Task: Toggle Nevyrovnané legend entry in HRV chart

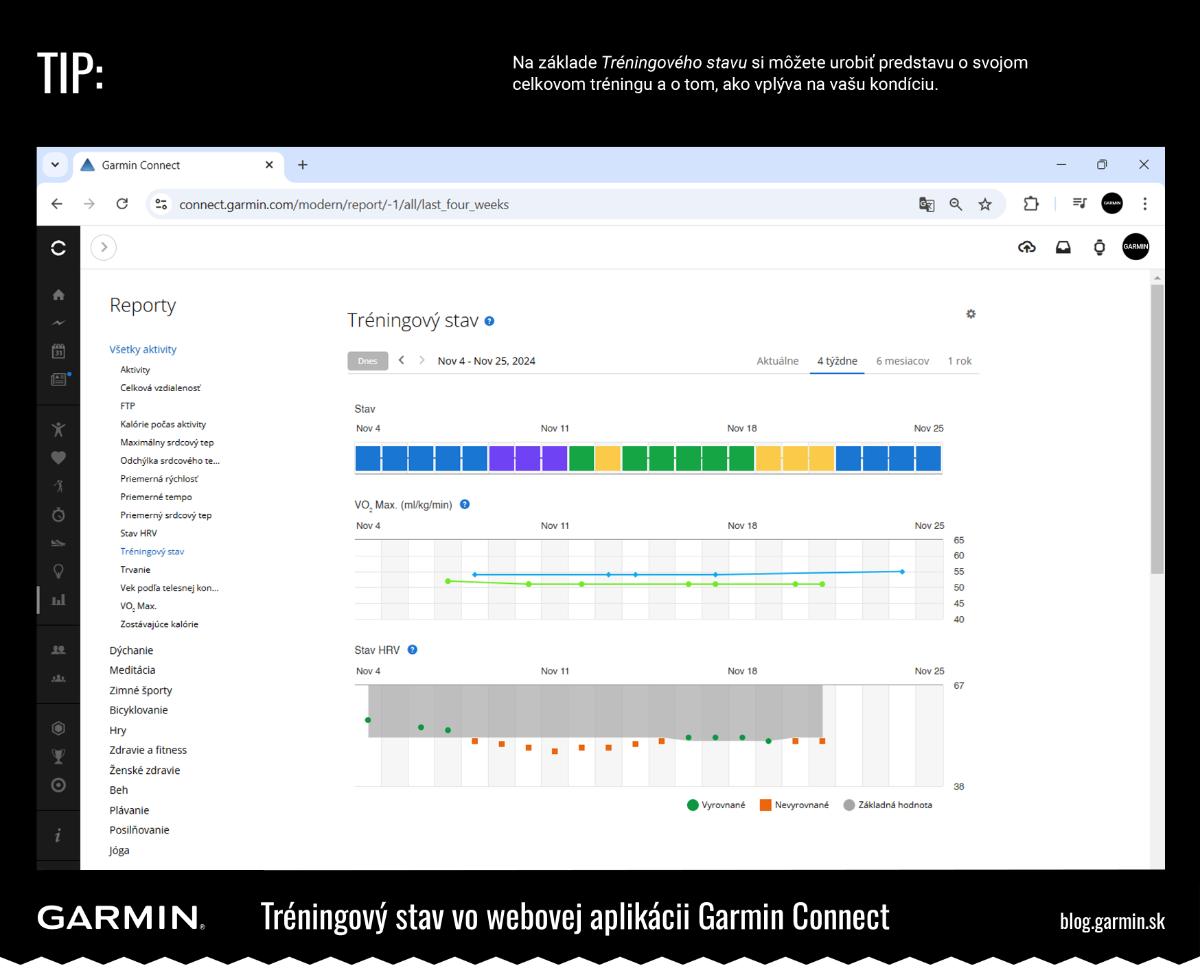Action: [x=794, y=804]
